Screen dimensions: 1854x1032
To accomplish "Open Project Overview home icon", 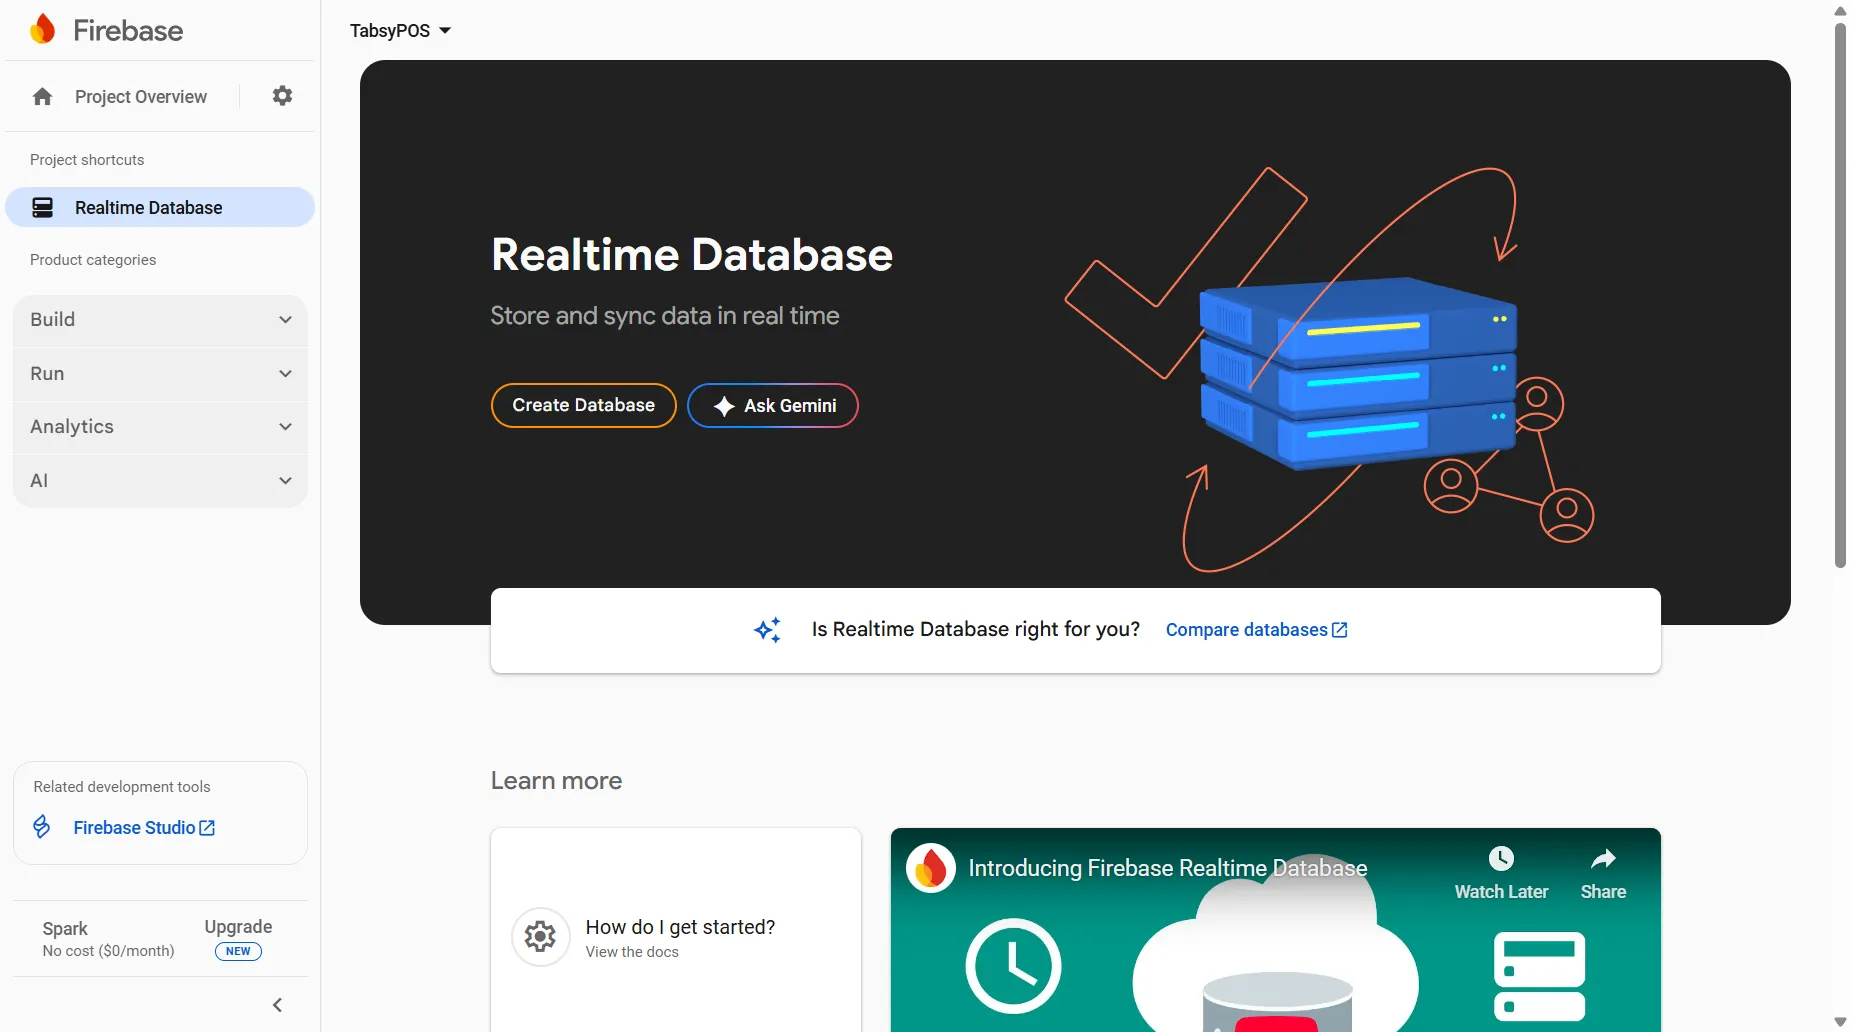I will 42,97.
